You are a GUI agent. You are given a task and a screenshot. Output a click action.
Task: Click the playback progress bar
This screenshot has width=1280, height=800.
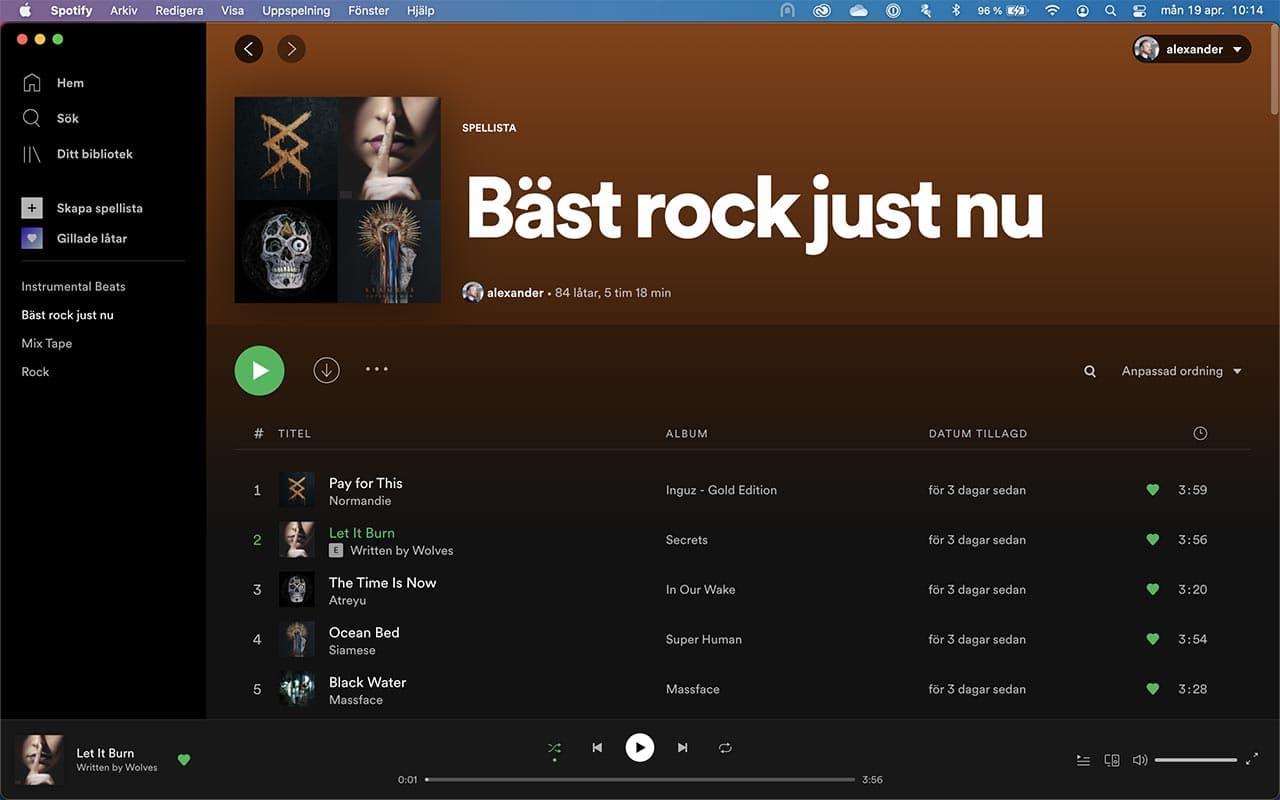[640, 779]
